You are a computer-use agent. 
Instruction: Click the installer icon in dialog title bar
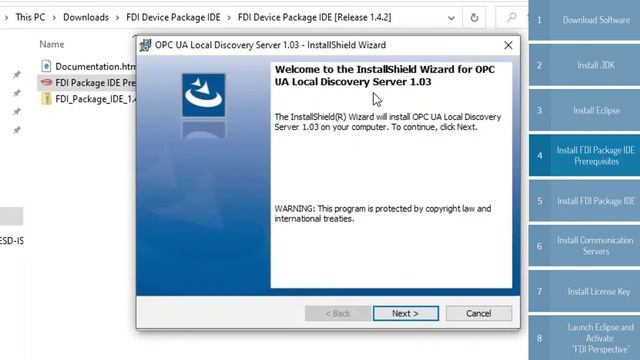[x=145, y=45]
